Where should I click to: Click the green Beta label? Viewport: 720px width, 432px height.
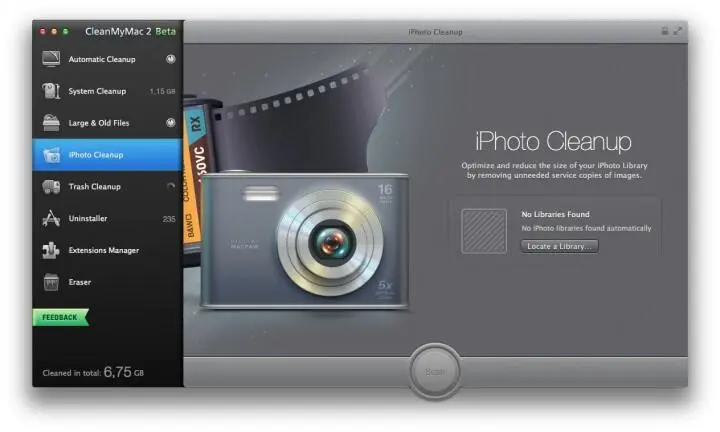point(165,31)
